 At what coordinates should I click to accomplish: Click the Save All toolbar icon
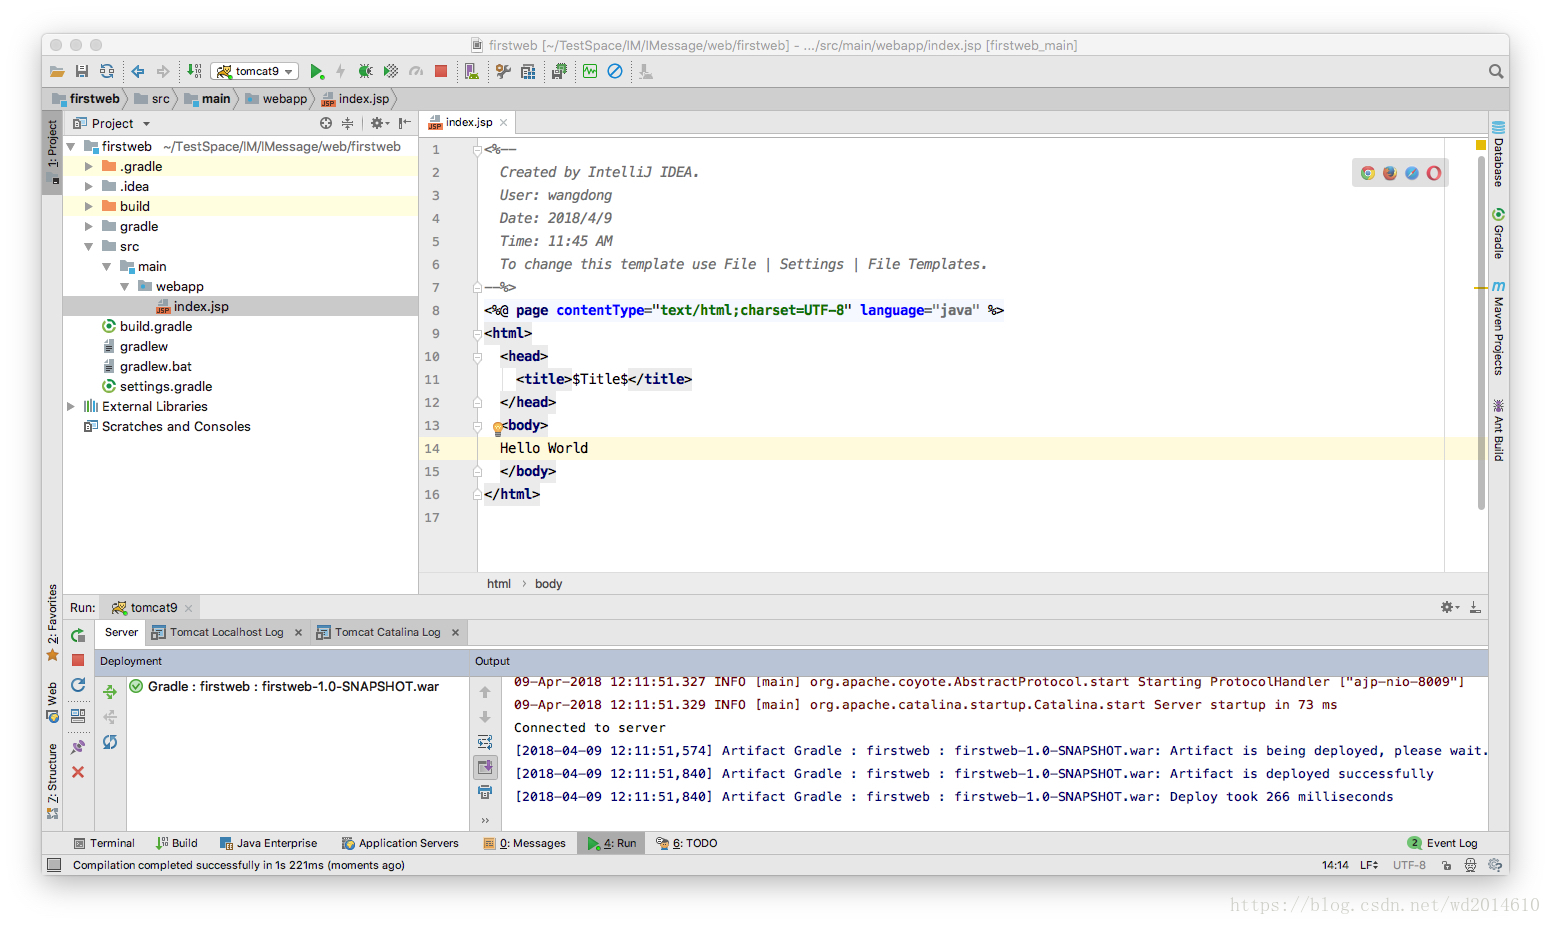point(82,71)
